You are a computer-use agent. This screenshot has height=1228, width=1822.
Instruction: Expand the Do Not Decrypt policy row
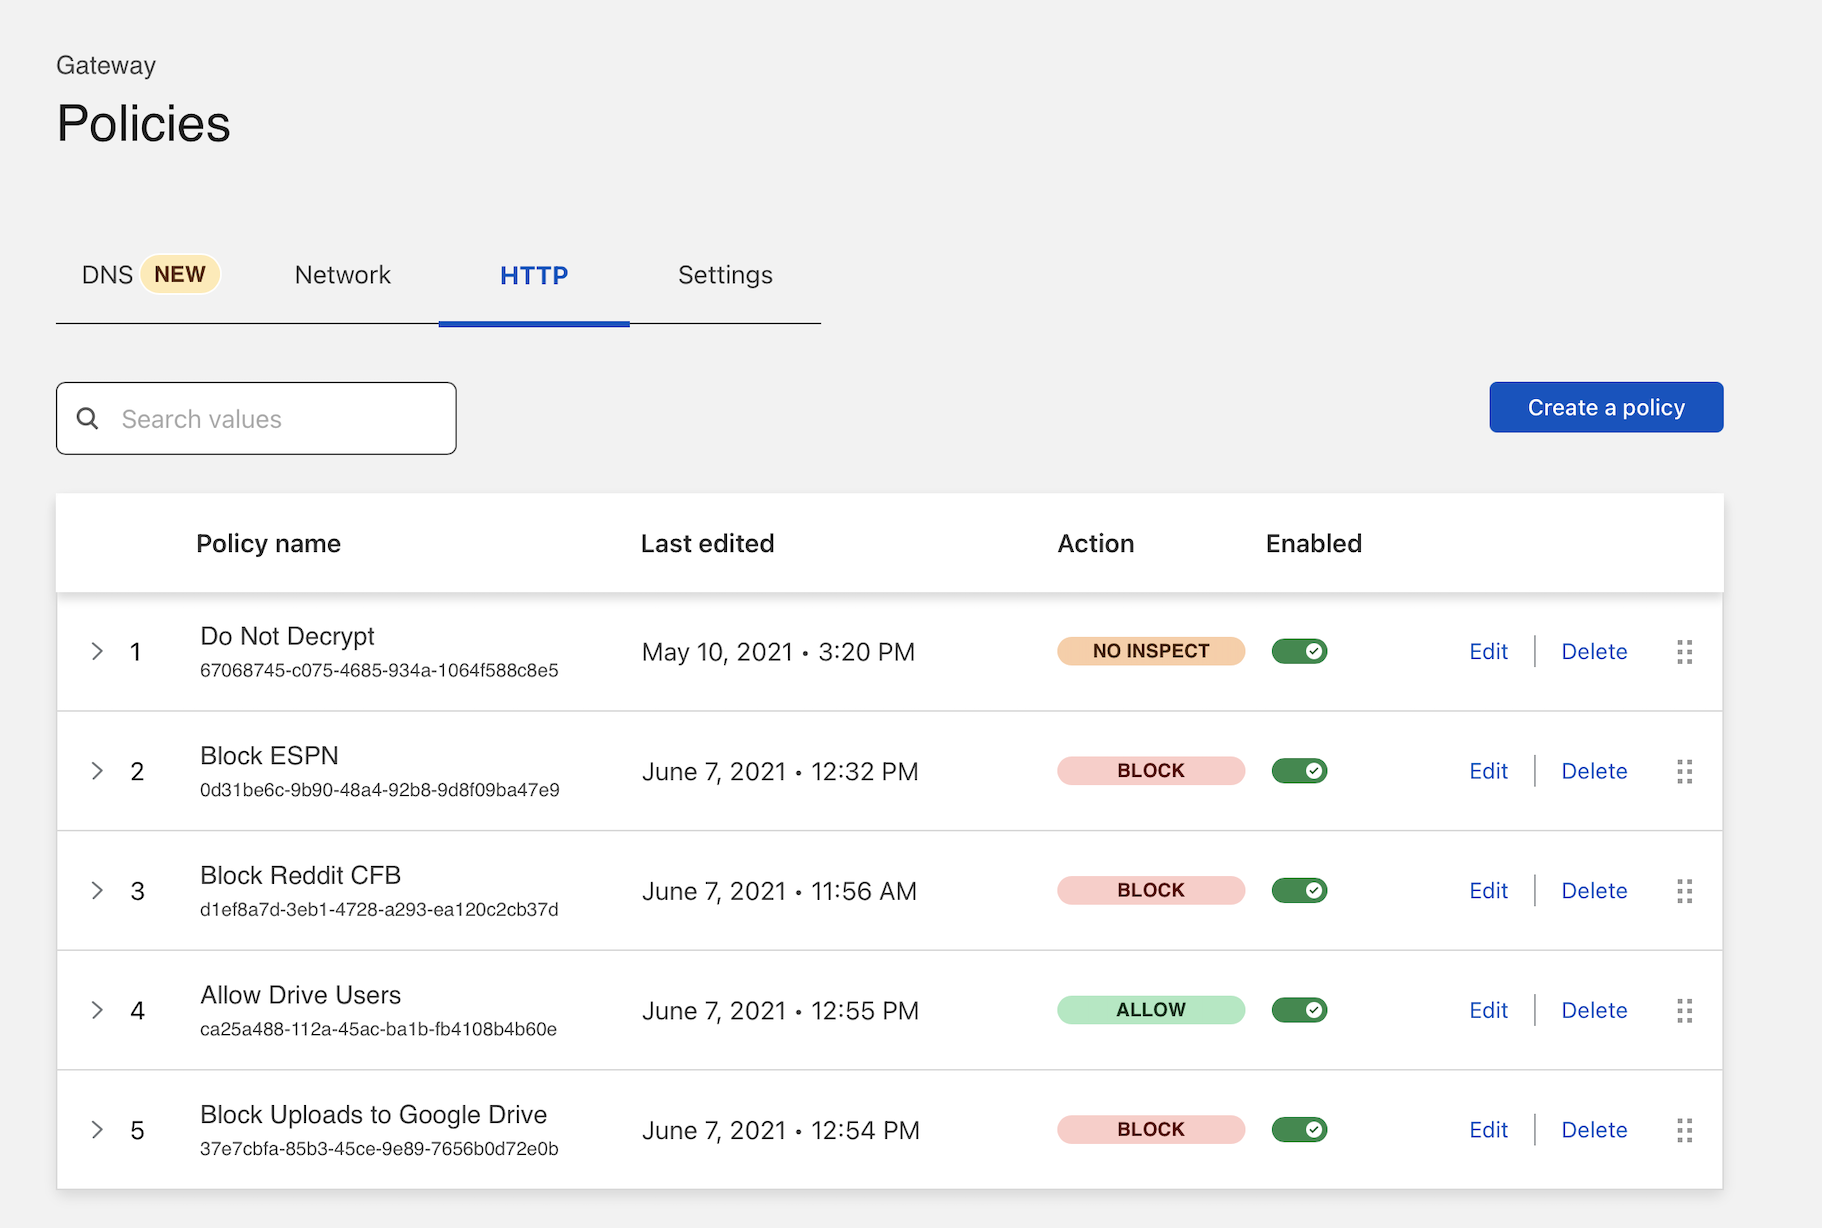(x=97, y=652)
